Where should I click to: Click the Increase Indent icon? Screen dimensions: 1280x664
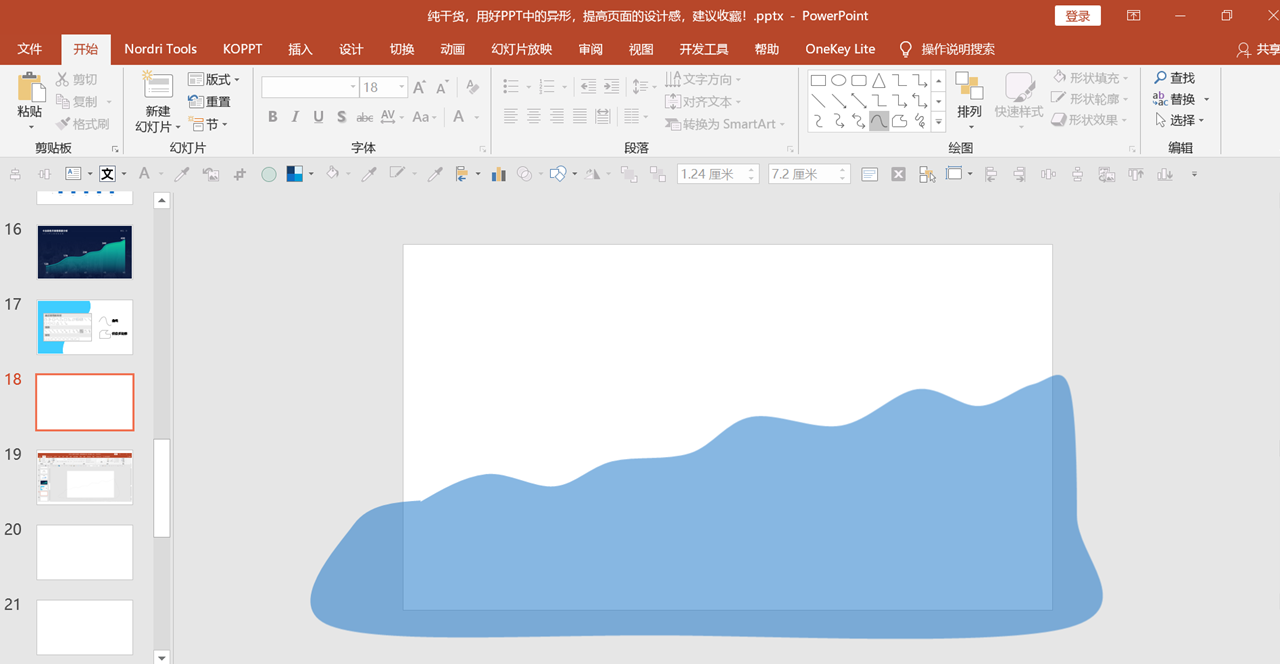pyautogui.click(x=610, y=87)
